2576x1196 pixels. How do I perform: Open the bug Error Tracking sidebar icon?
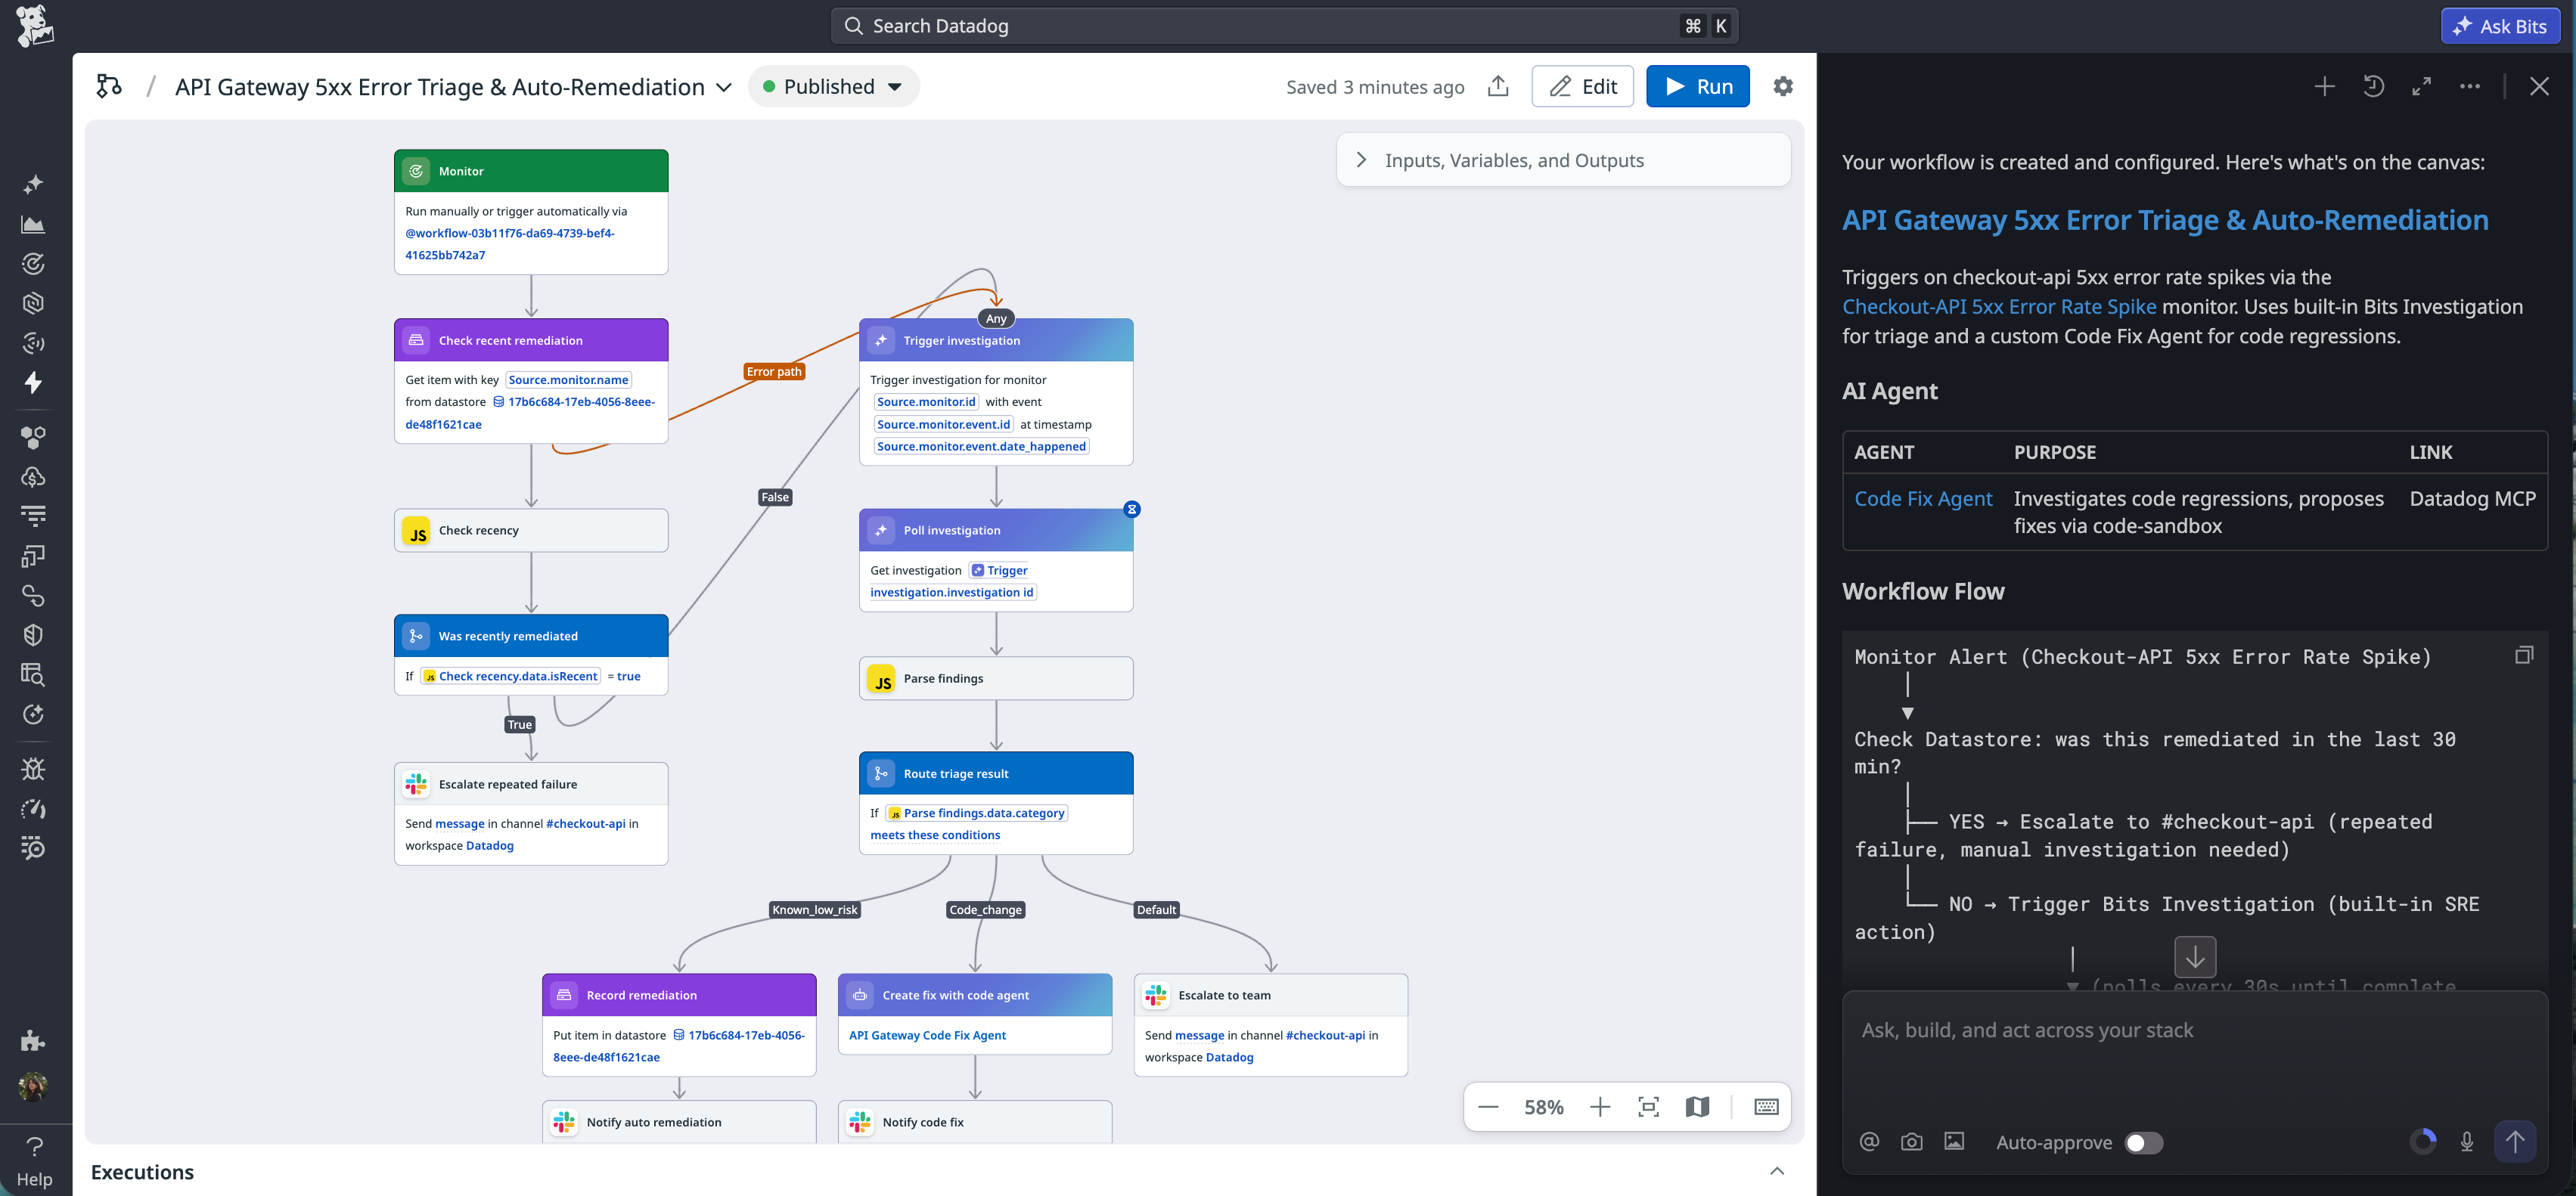pyautogui.click(x=34, y=768)
